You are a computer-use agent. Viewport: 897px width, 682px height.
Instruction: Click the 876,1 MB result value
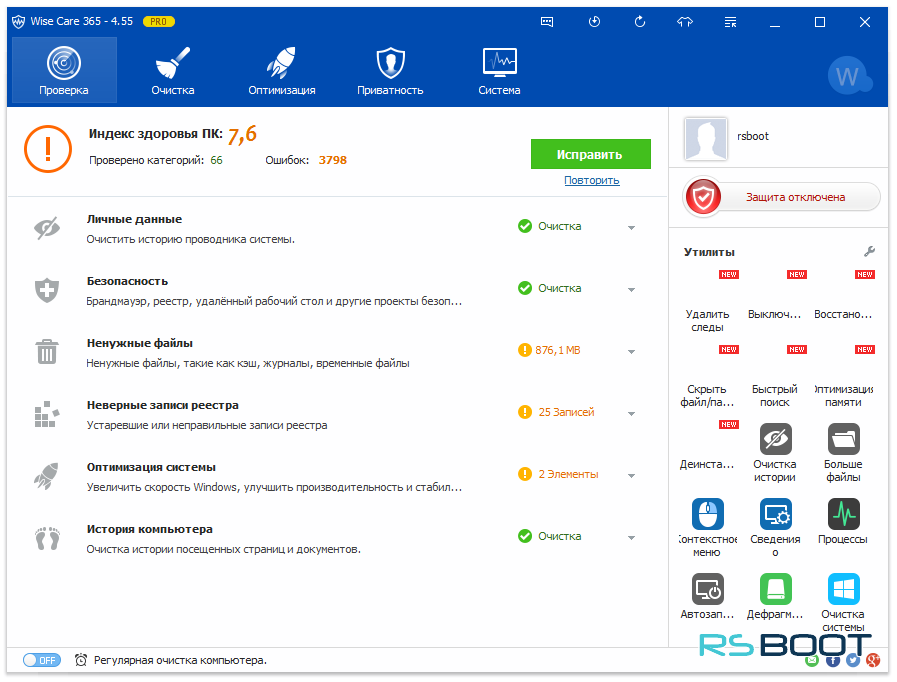tap(558, 350)
